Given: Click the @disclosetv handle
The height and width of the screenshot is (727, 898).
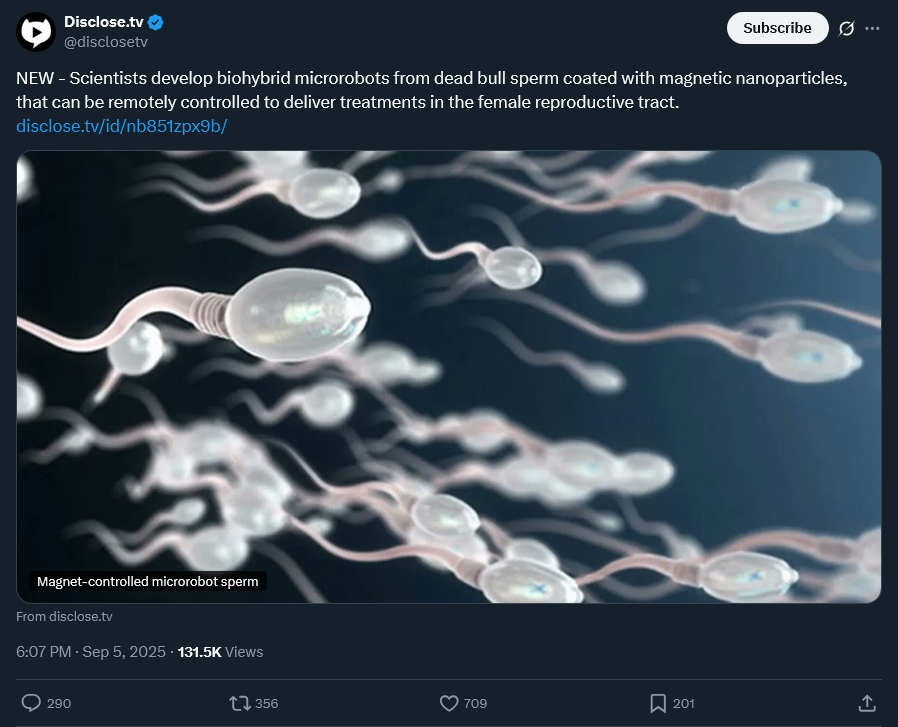Looking at the screenshot, I should (x=105, y=42).
